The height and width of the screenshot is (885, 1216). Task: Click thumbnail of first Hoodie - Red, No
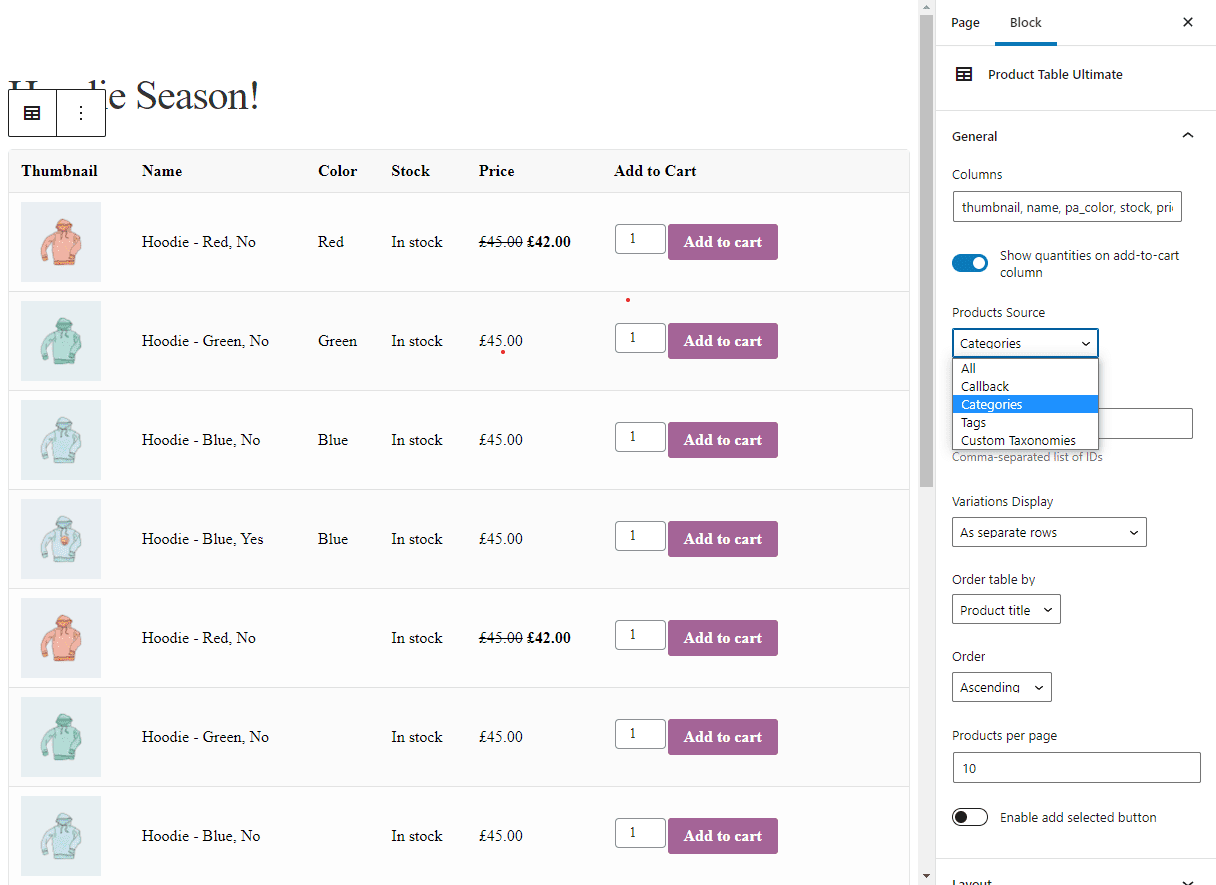(x=61, y=242)
